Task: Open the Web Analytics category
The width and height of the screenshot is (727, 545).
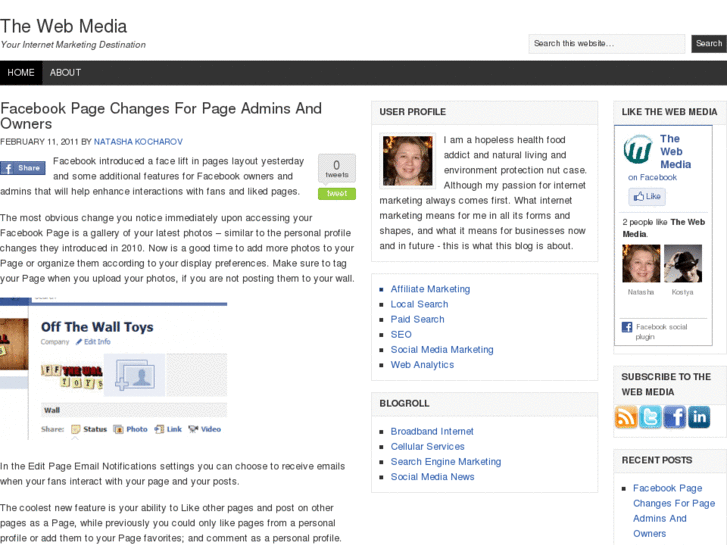Action: [x=422, y=365]
